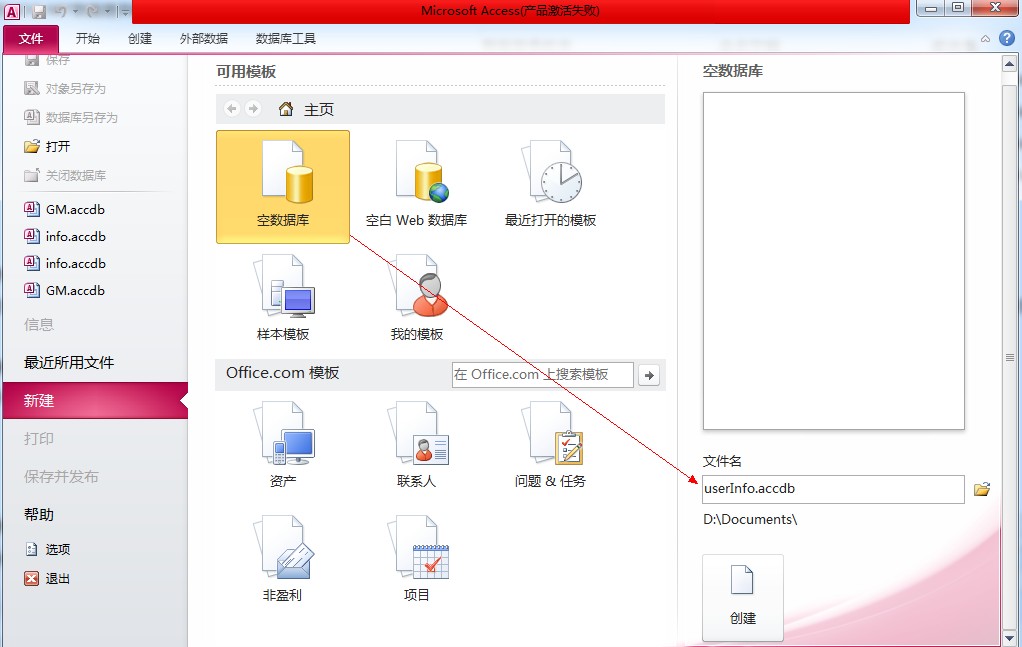Click the file name field userInfo.accdb
1022x647 pixels.
[x=833, y=489]
